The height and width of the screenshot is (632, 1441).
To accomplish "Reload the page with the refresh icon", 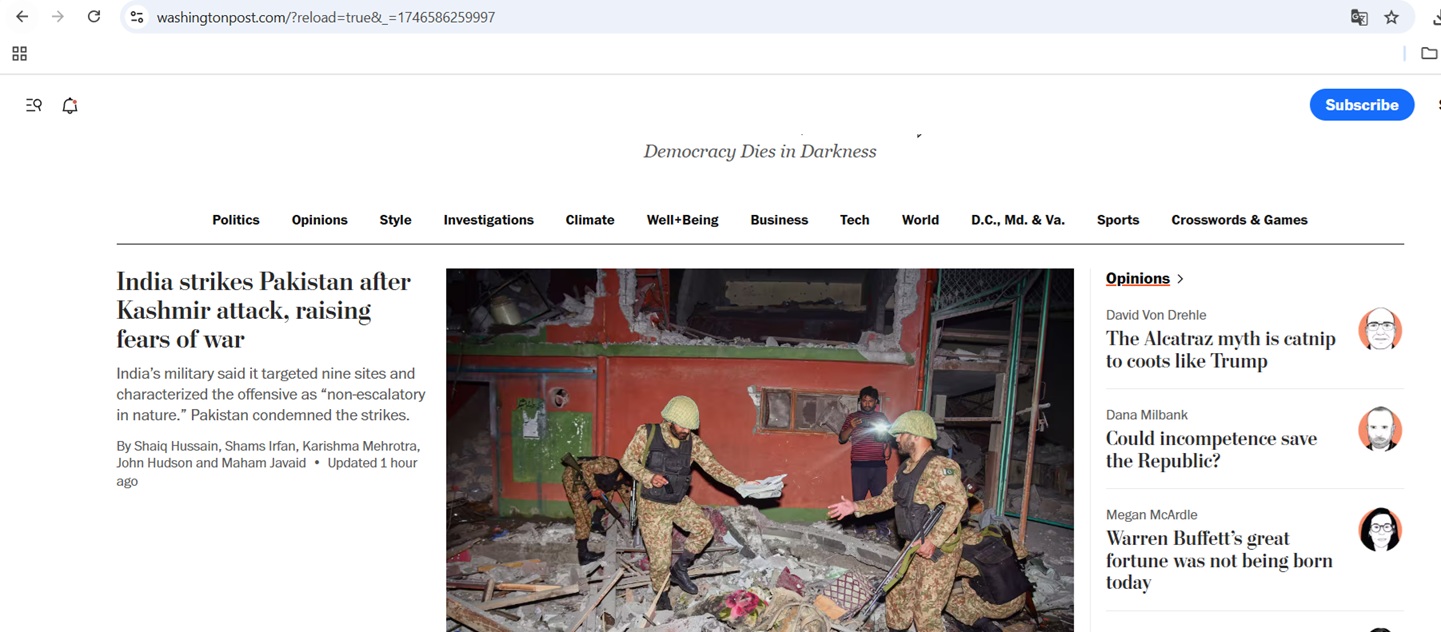I will 94,17.
